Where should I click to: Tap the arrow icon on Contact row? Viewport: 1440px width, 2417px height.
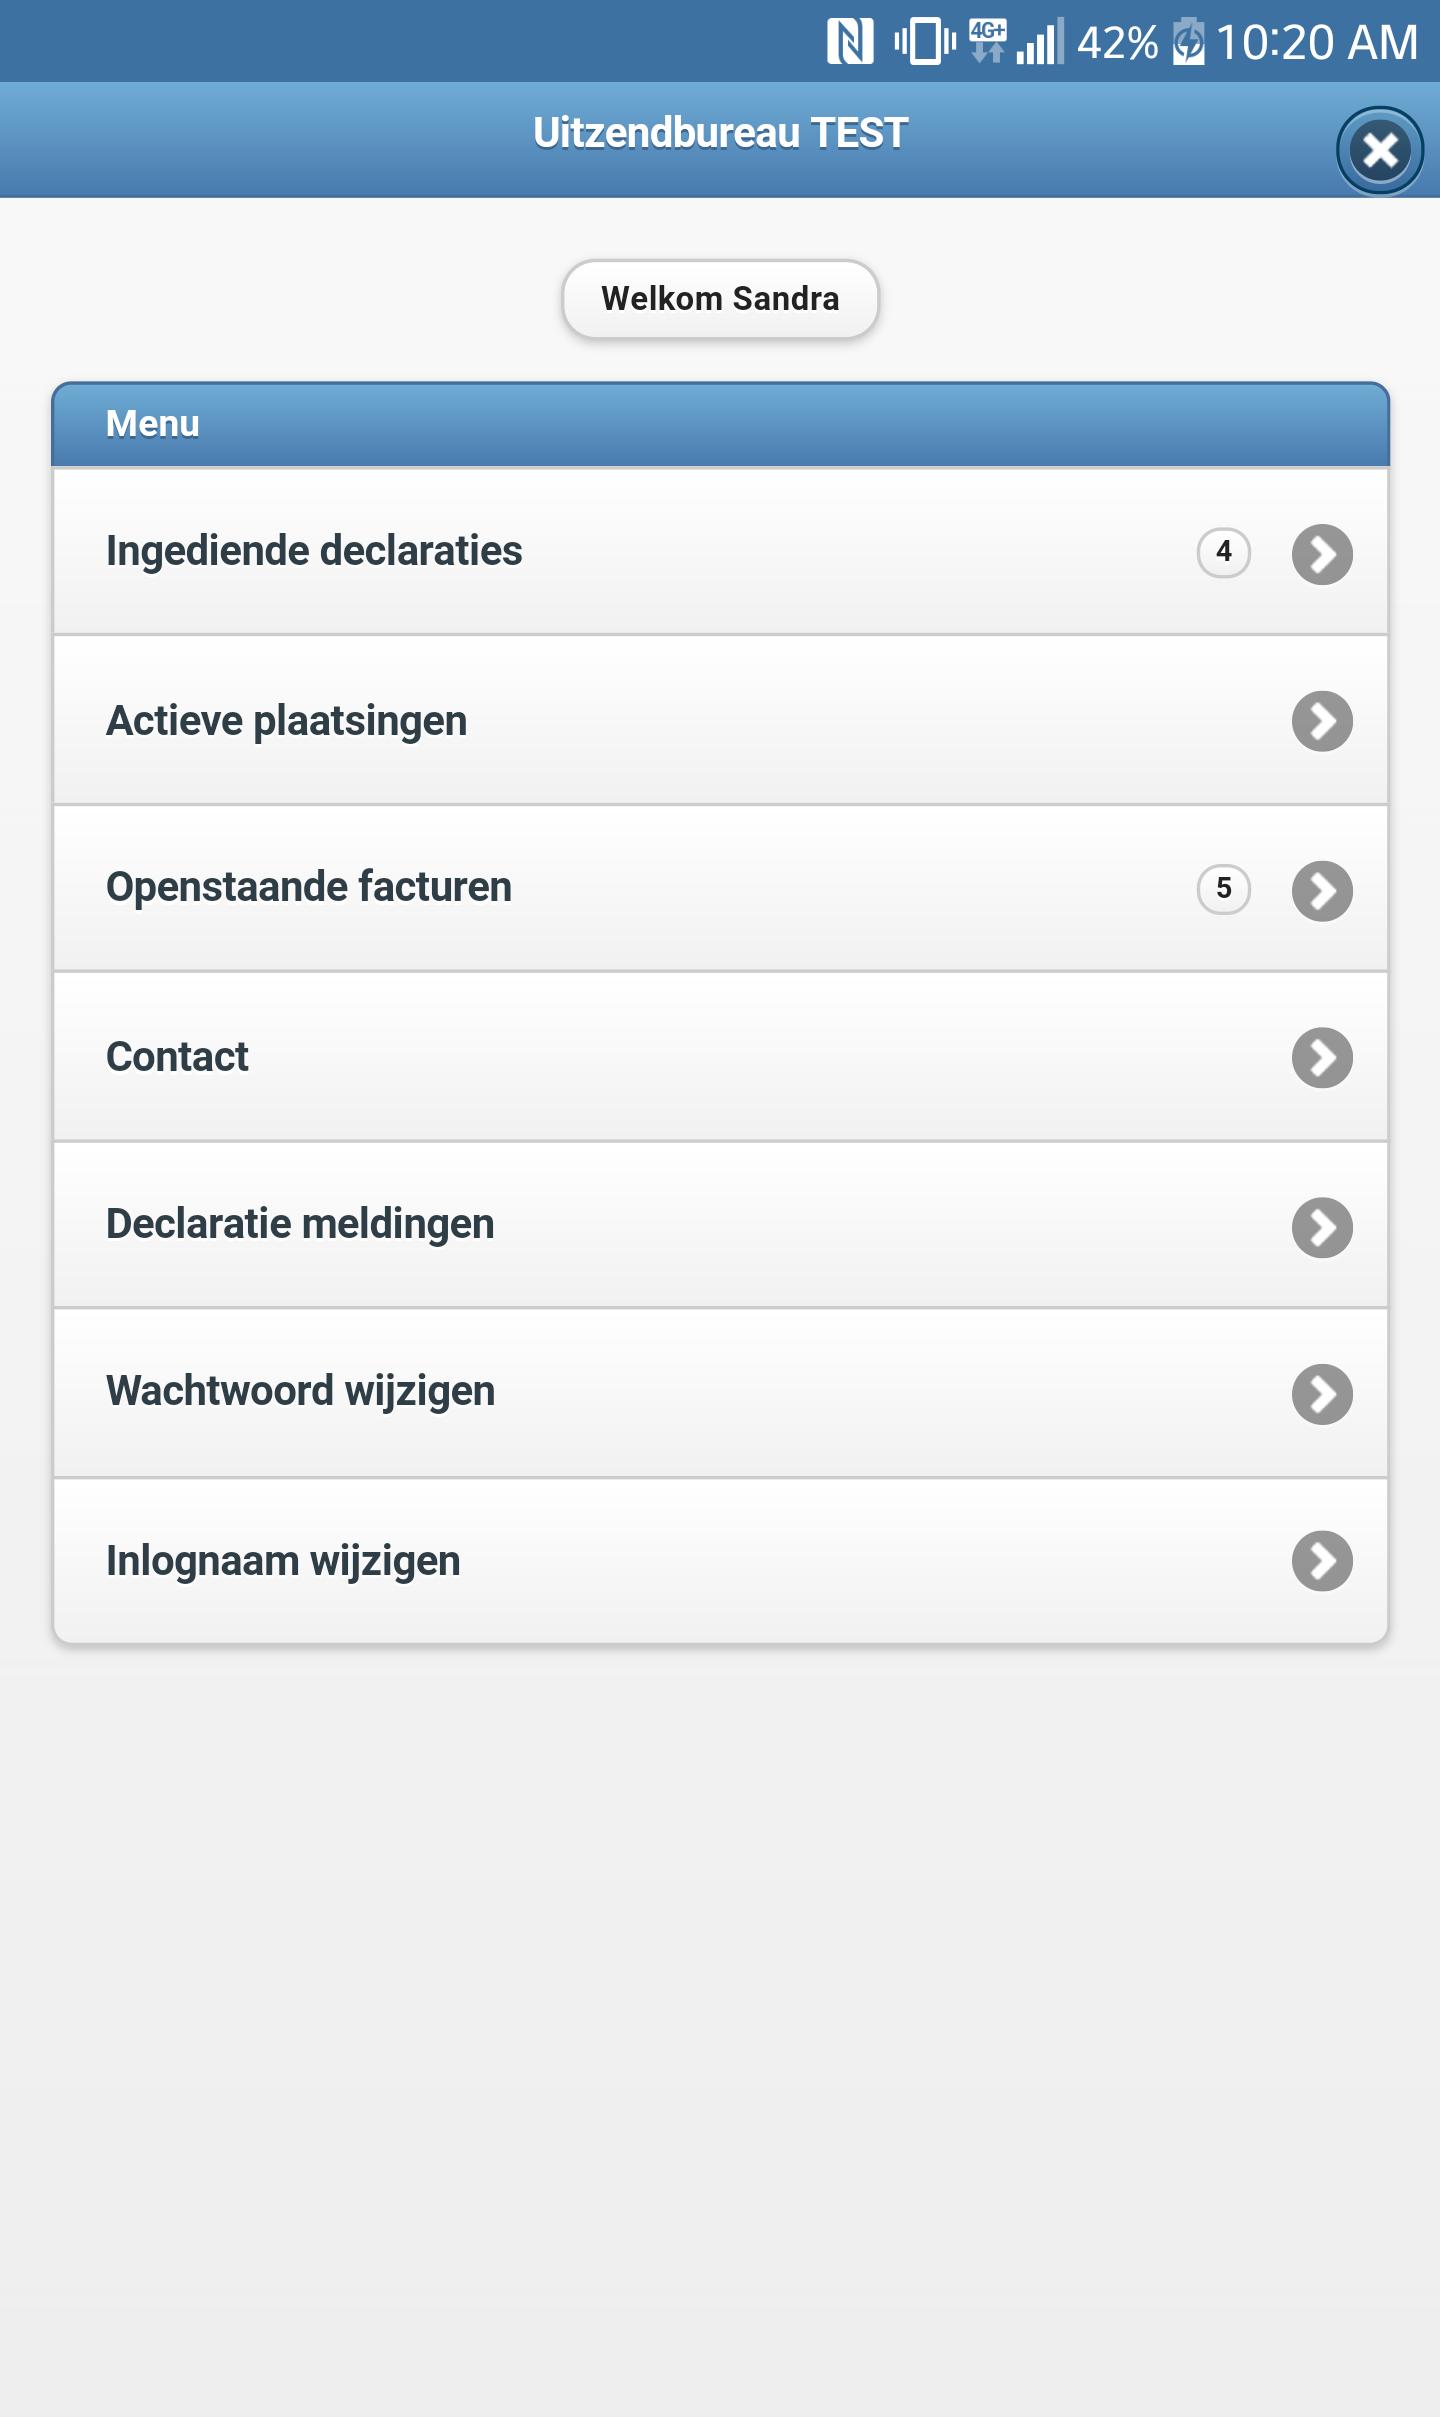[1322, 1058]
